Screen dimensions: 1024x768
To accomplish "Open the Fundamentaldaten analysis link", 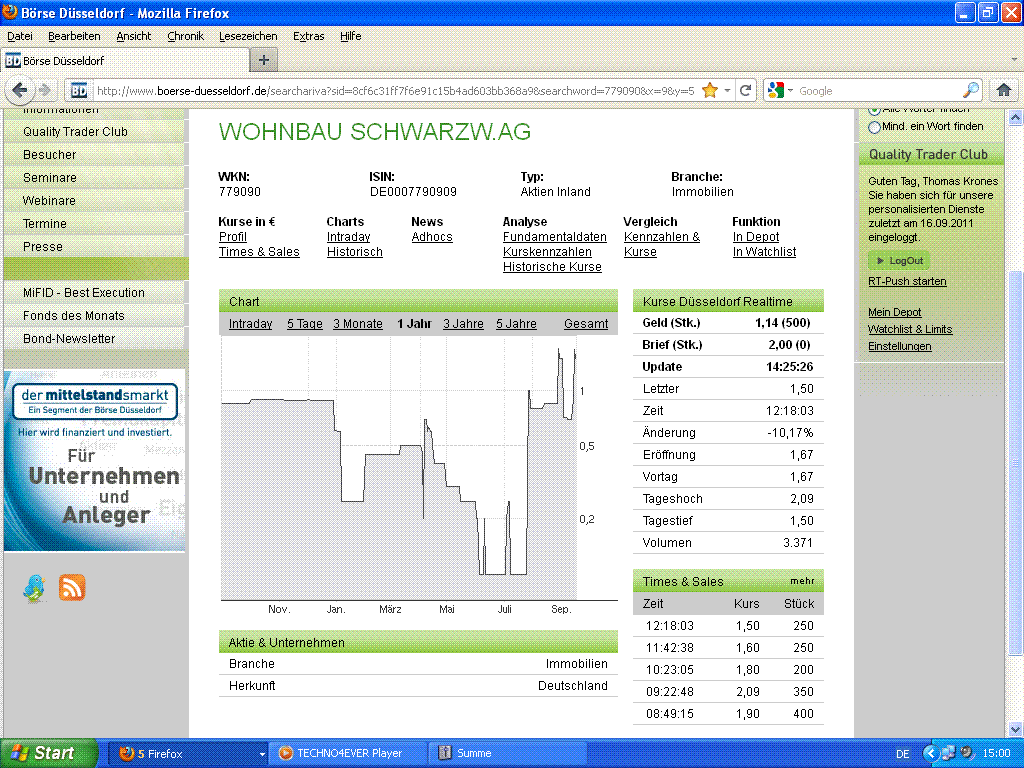I will (553, 238).
